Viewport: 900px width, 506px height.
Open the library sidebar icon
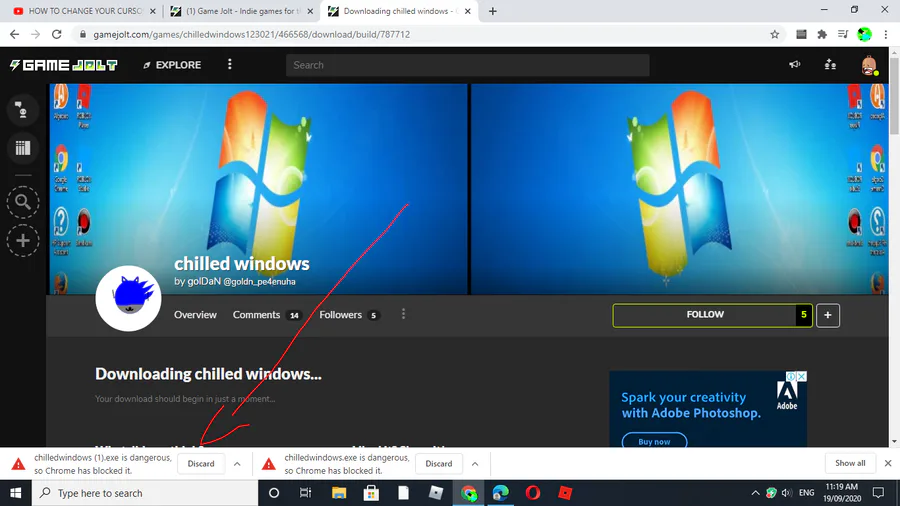[x=22, y=148]
